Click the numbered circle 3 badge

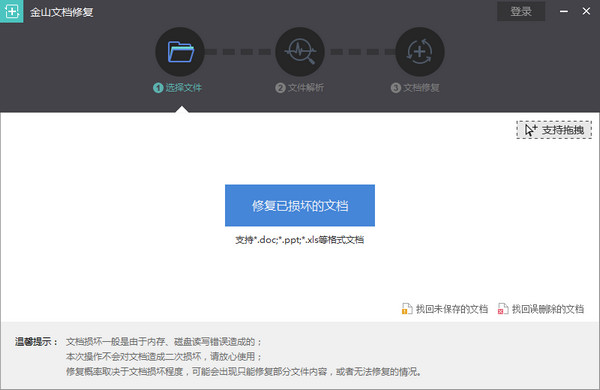pos(396,88)
